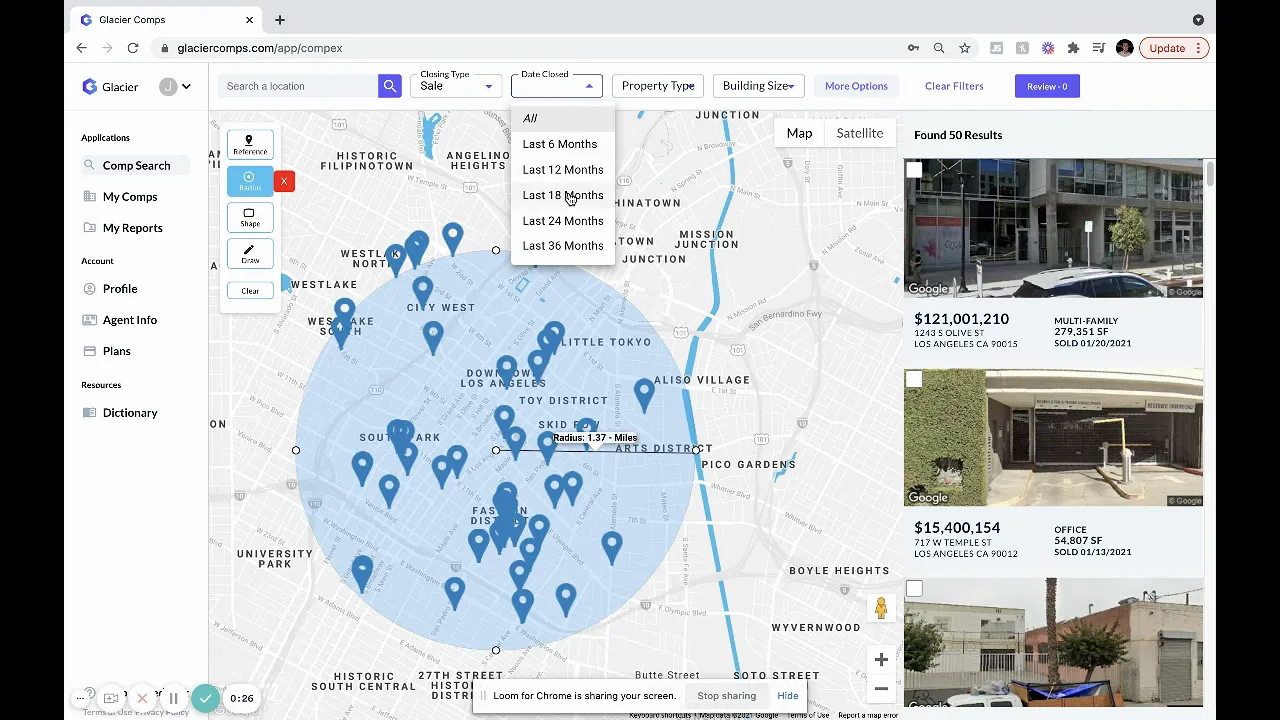Open the Building Size dropdown
The image size is (1280, 720).
[x=758, y=86]
